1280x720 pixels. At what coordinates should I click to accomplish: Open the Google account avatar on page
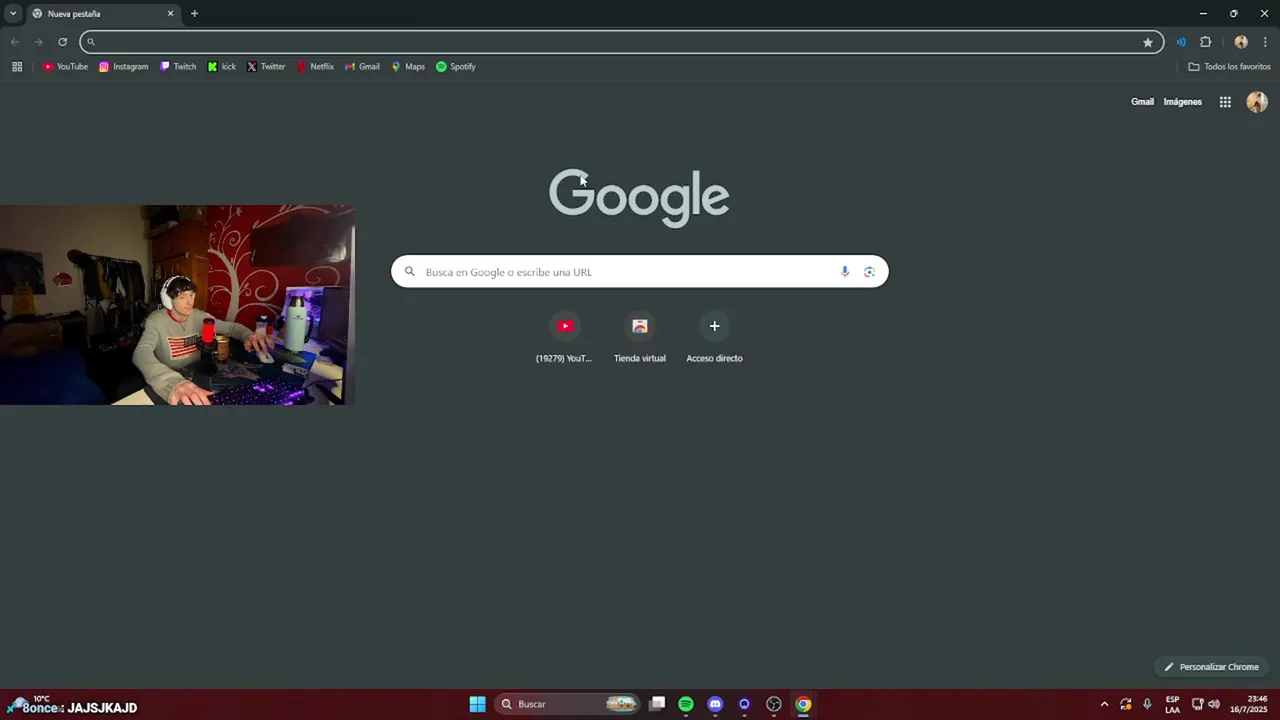coord(1257,102)
